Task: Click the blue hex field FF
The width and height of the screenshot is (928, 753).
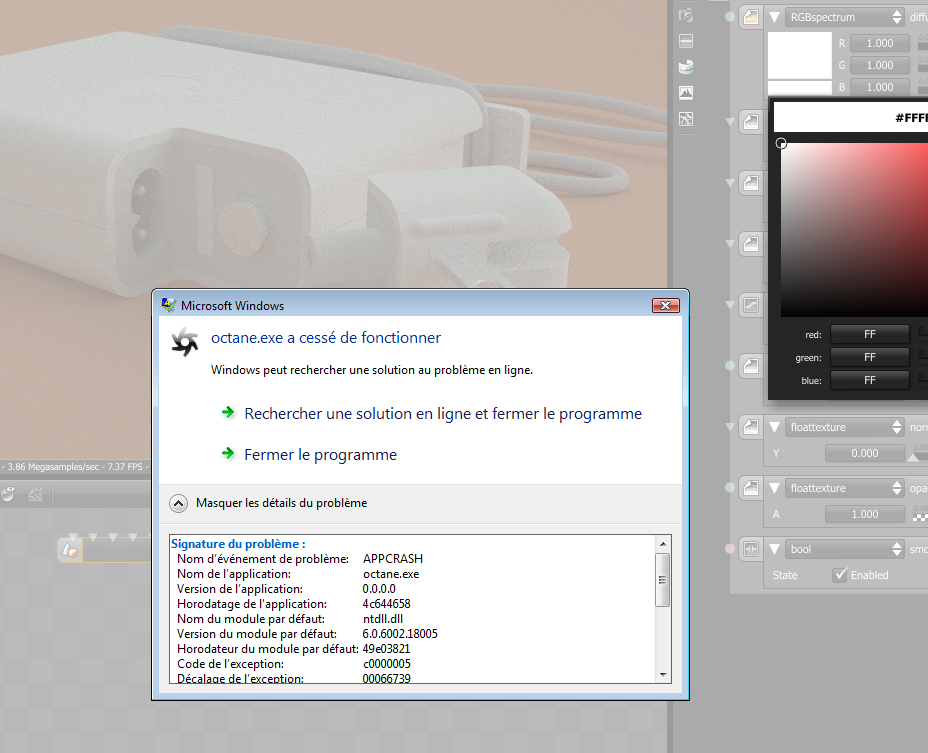Action: (x=869, y=380)
